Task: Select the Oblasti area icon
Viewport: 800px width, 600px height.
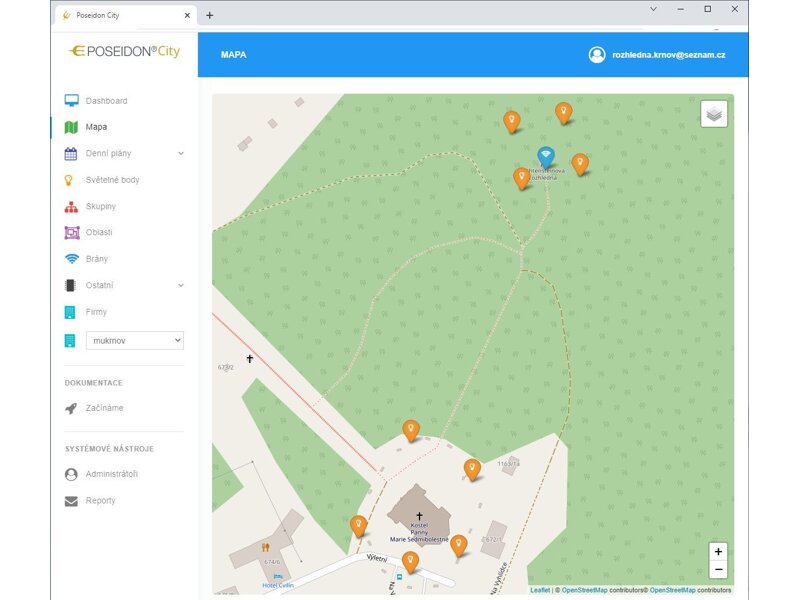Action: tap(71, 233)
